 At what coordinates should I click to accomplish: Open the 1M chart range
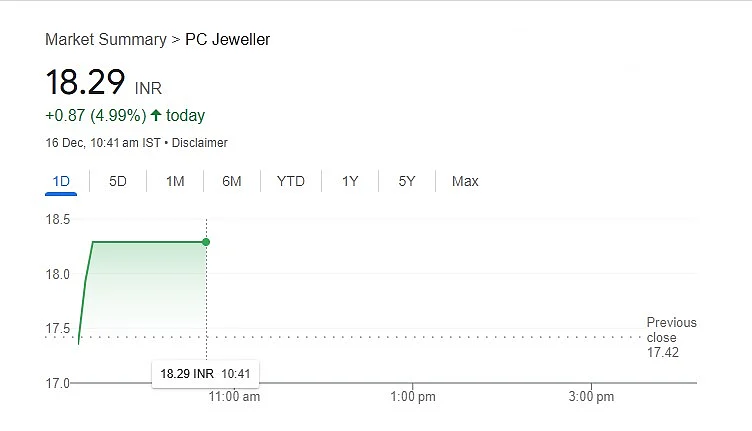[x=175, y=181]
